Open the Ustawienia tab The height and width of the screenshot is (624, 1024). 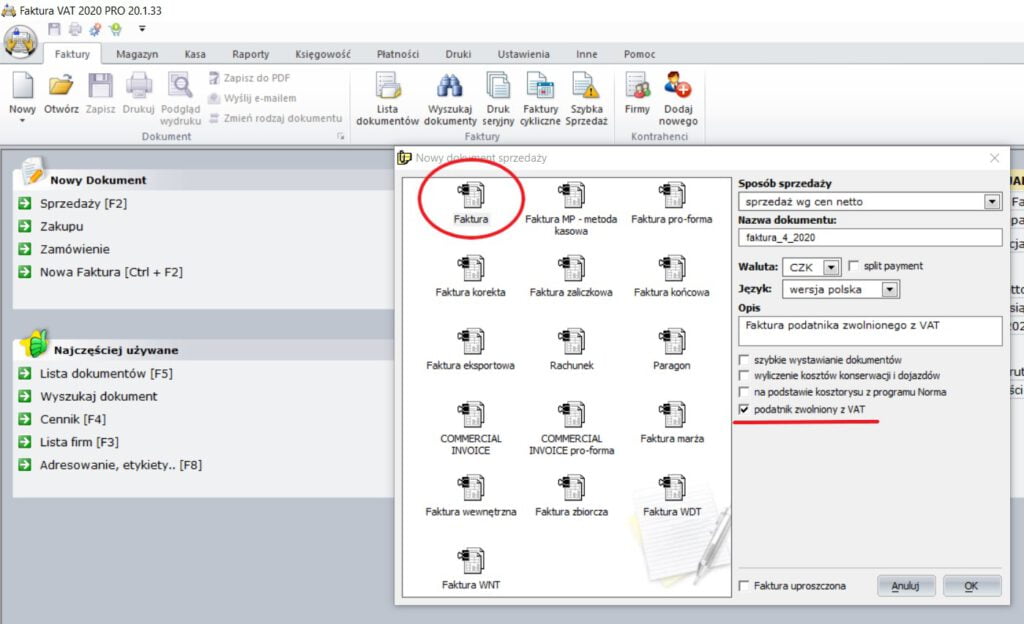coord(524,54)
